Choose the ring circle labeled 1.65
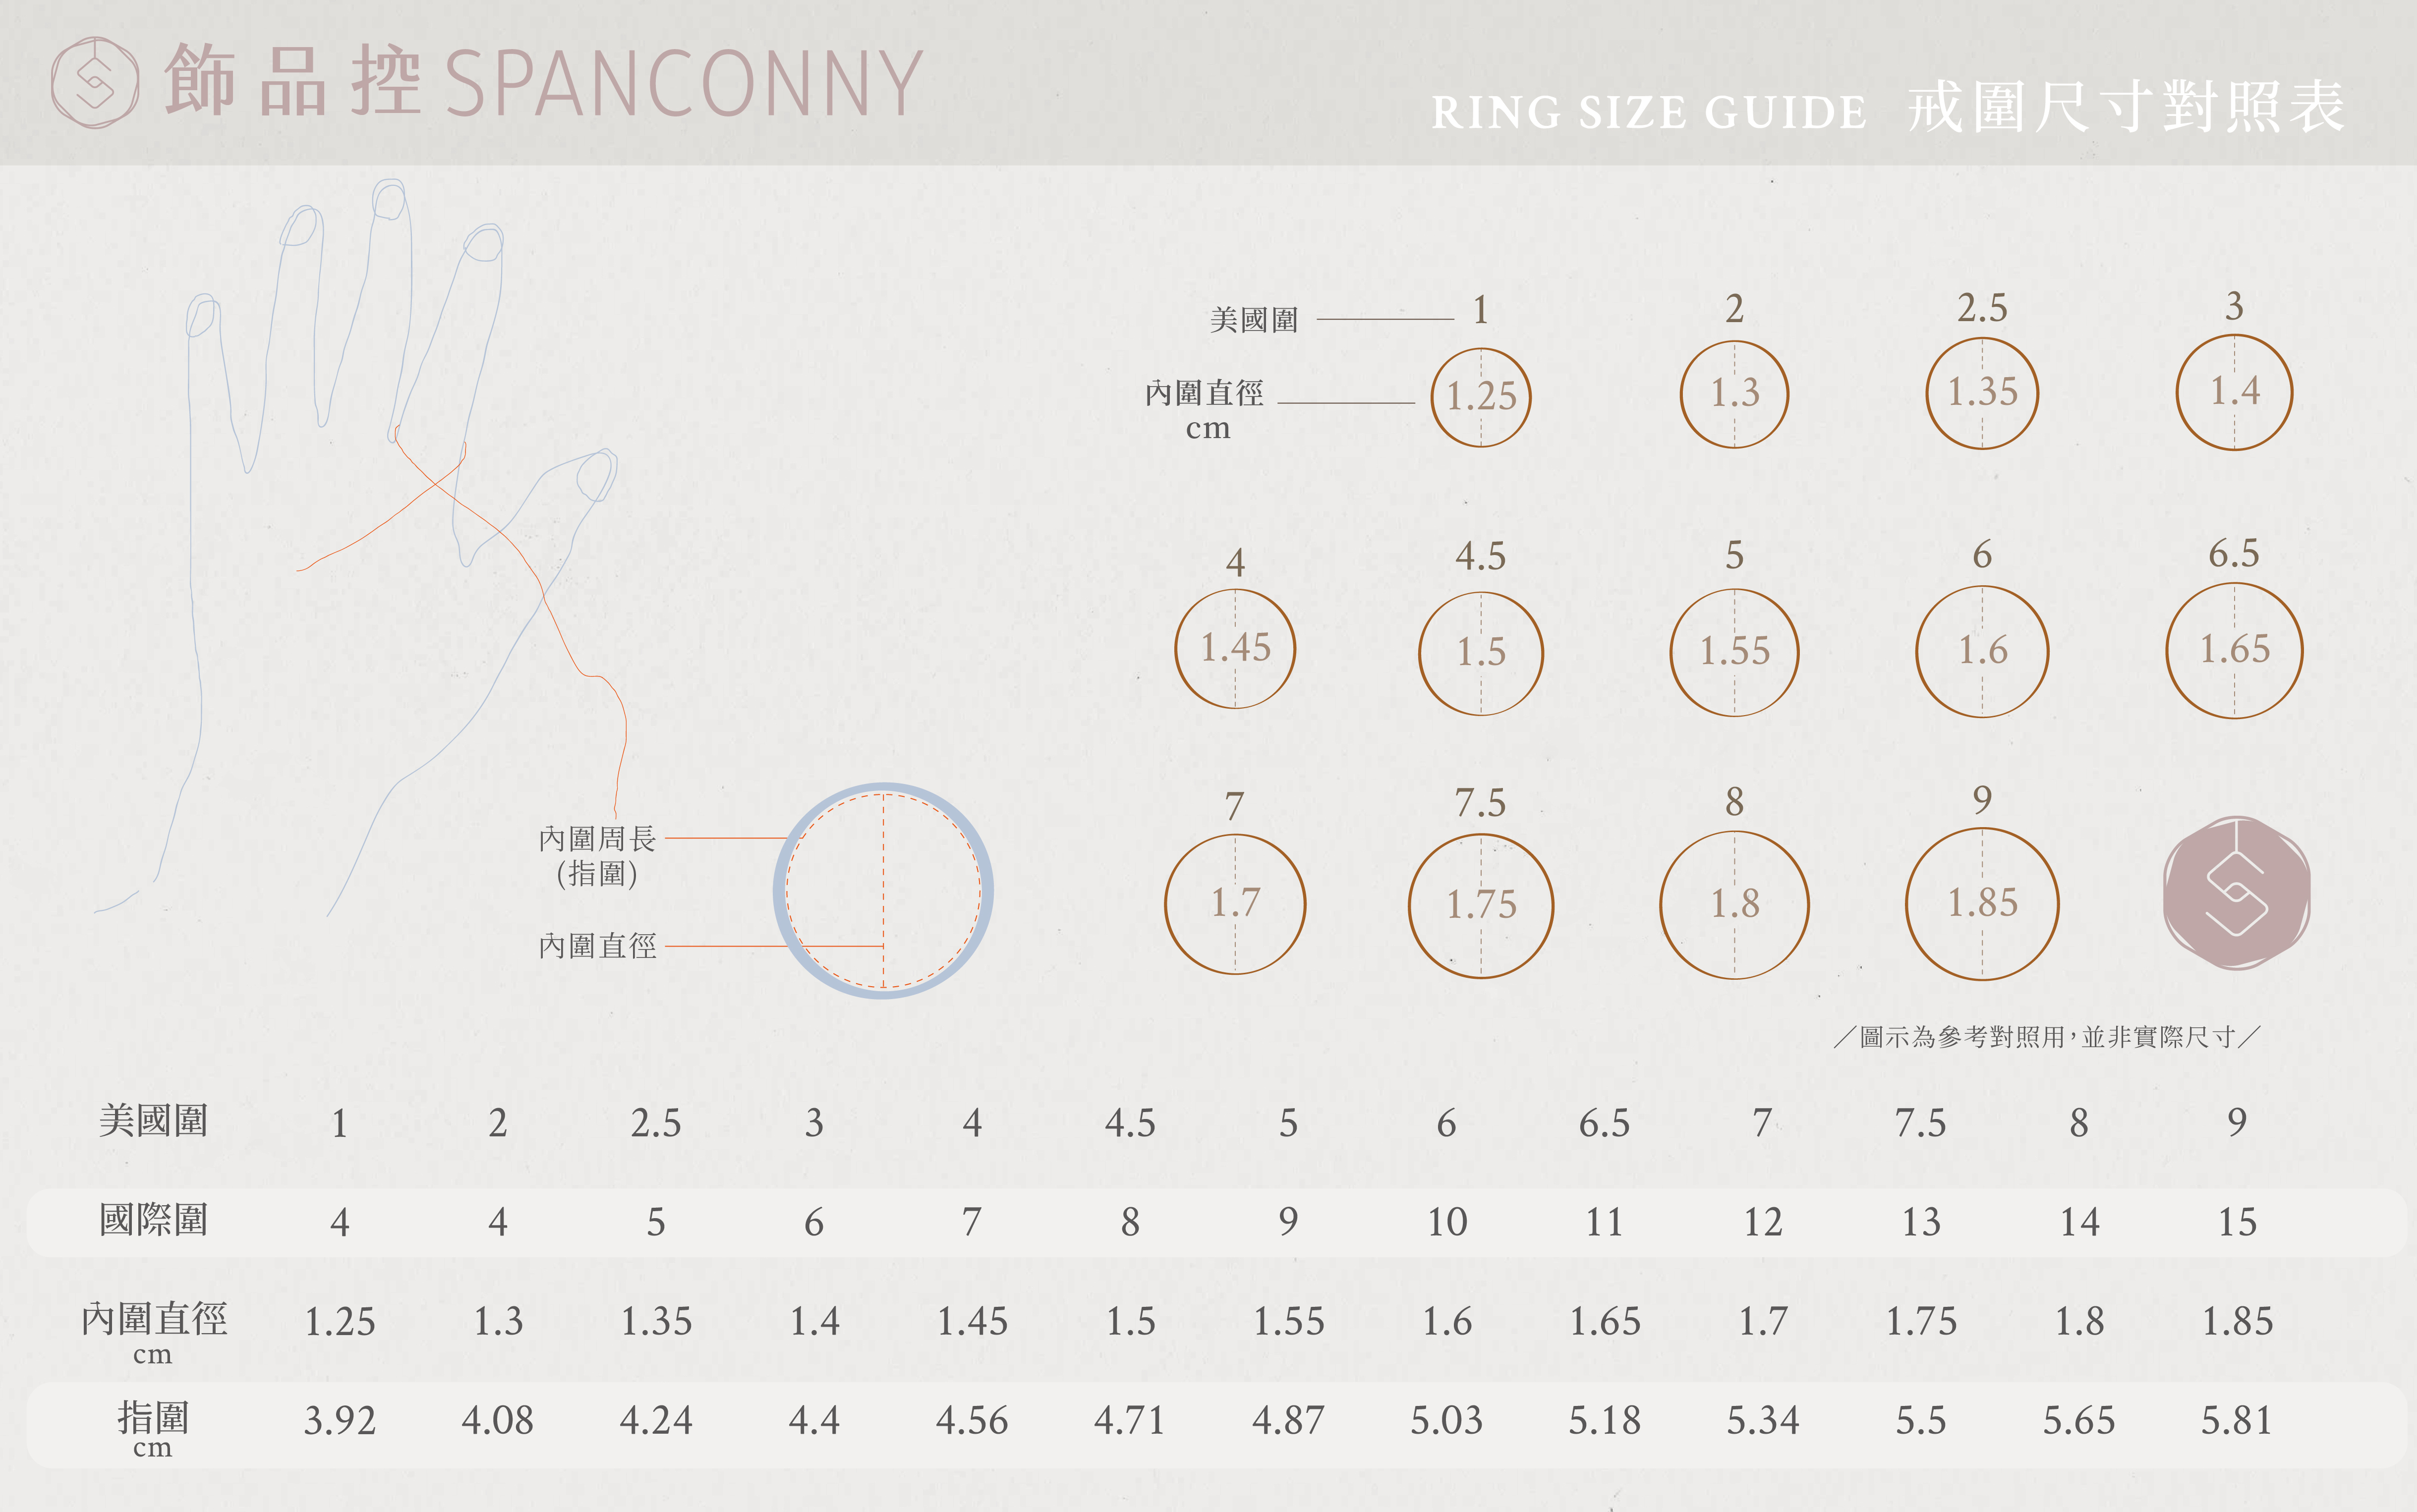This screenshot has height=1512, width=2417. pos(2234,651)
